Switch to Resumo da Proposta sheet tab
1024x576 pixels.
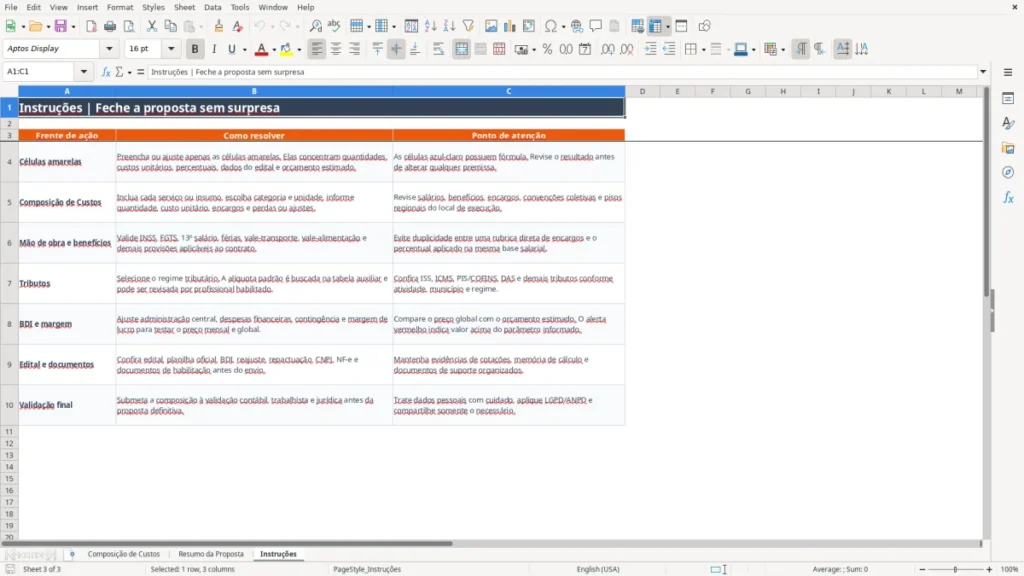[x=211, y=554]
